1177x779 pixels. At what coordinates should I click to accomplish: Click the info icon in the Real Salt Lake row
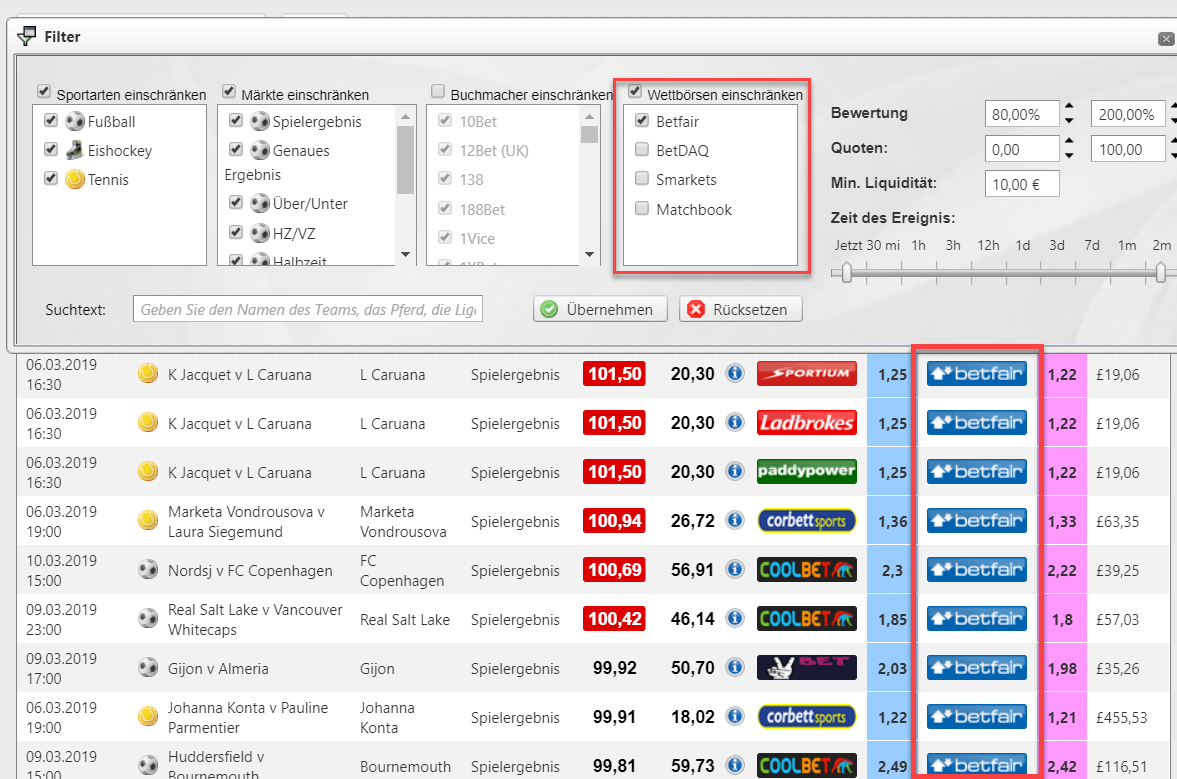point(735,618)
